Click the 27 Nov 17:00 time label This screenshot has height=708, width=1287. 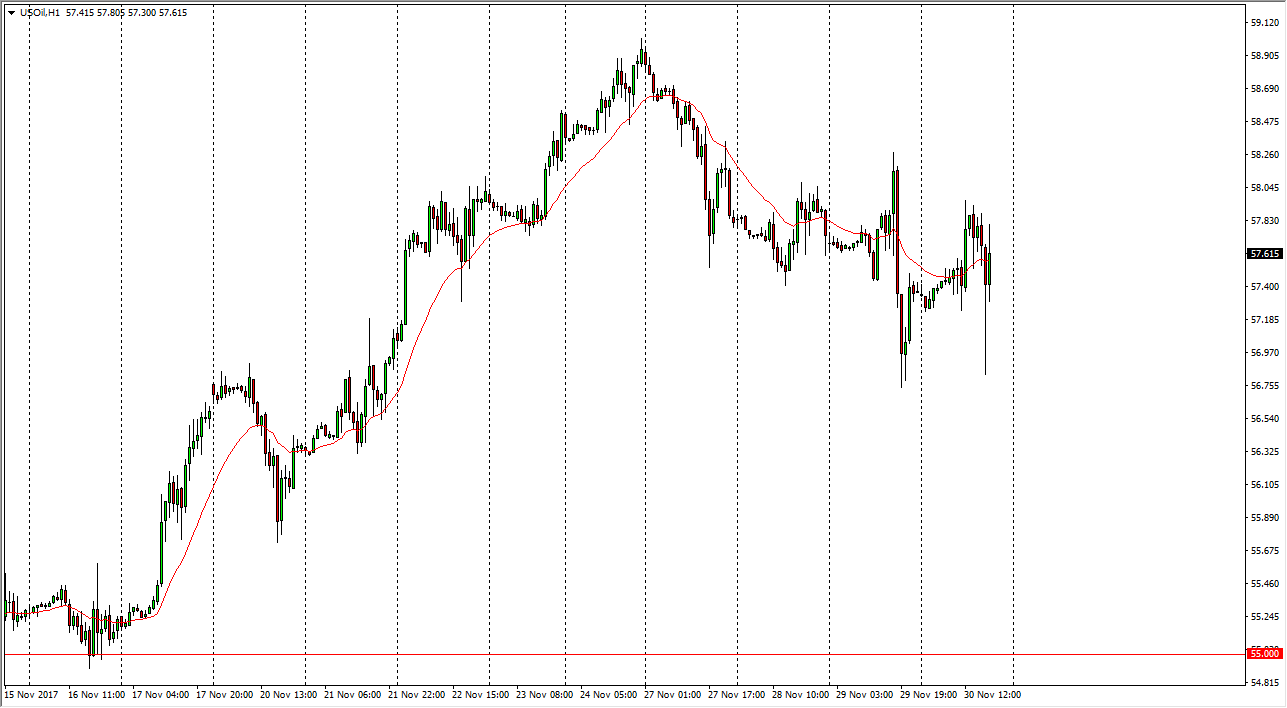point(737,694)
